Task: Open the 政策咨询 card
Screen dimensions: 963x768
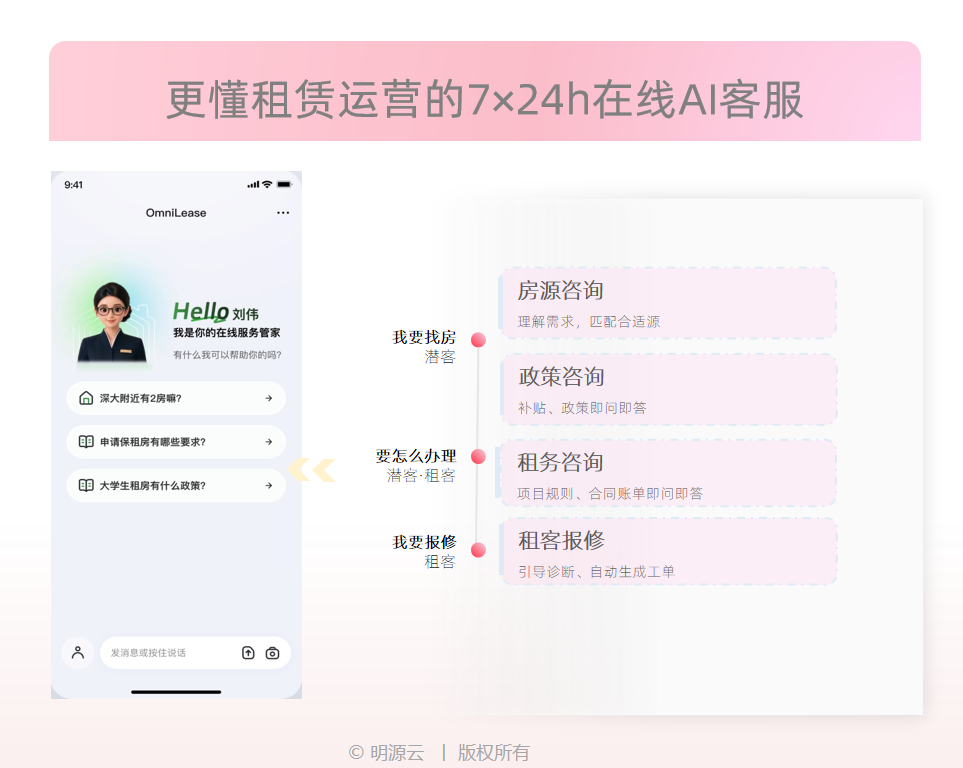Action: point(668,390)
